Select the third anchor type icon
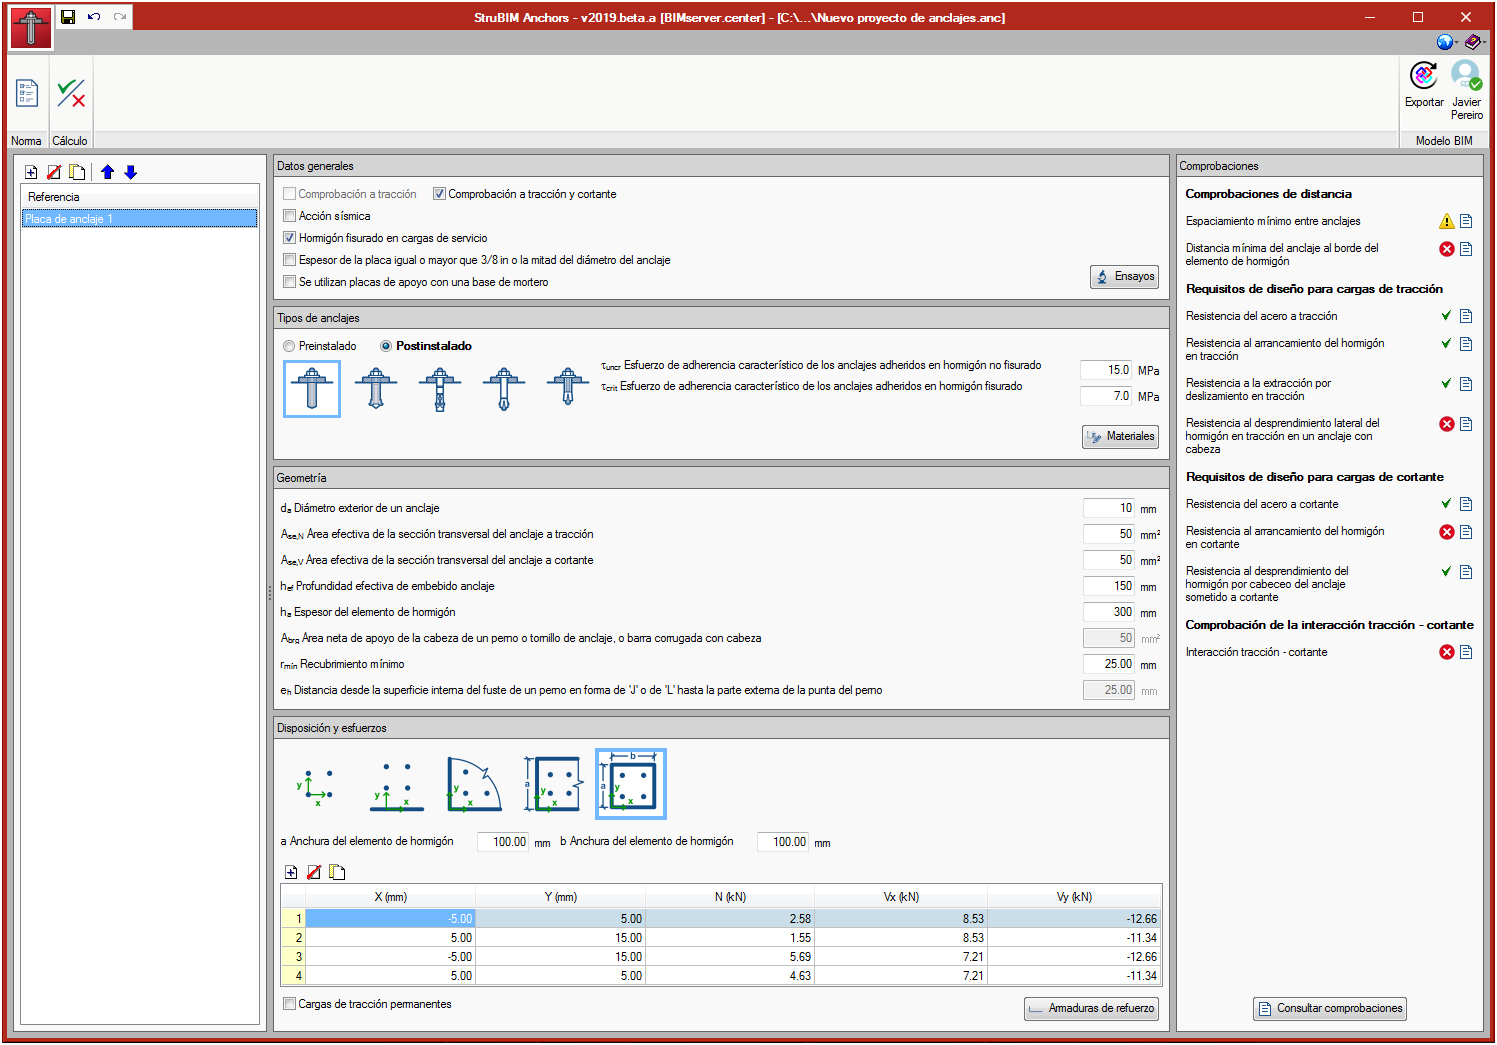The image size is (1497, 1045). [440, 388]
